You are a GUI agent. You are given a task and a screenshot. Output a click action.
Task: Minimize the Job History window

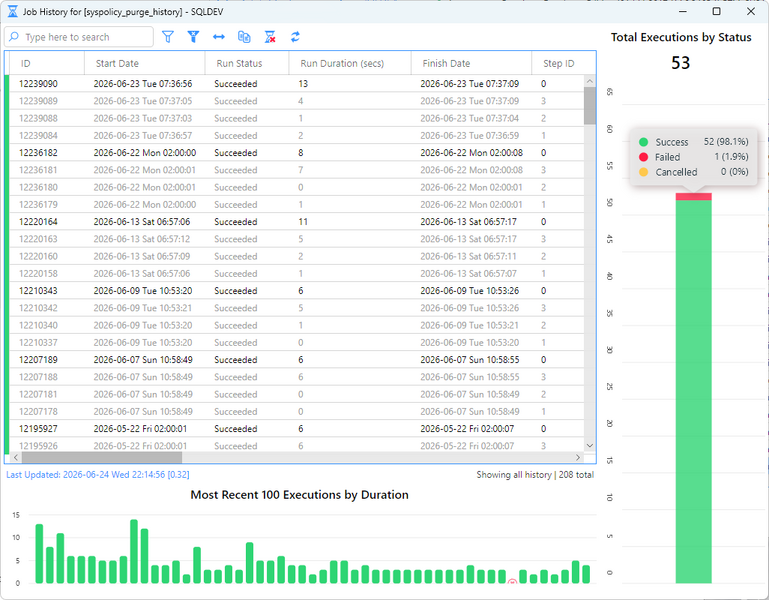[x=683, y=11]
